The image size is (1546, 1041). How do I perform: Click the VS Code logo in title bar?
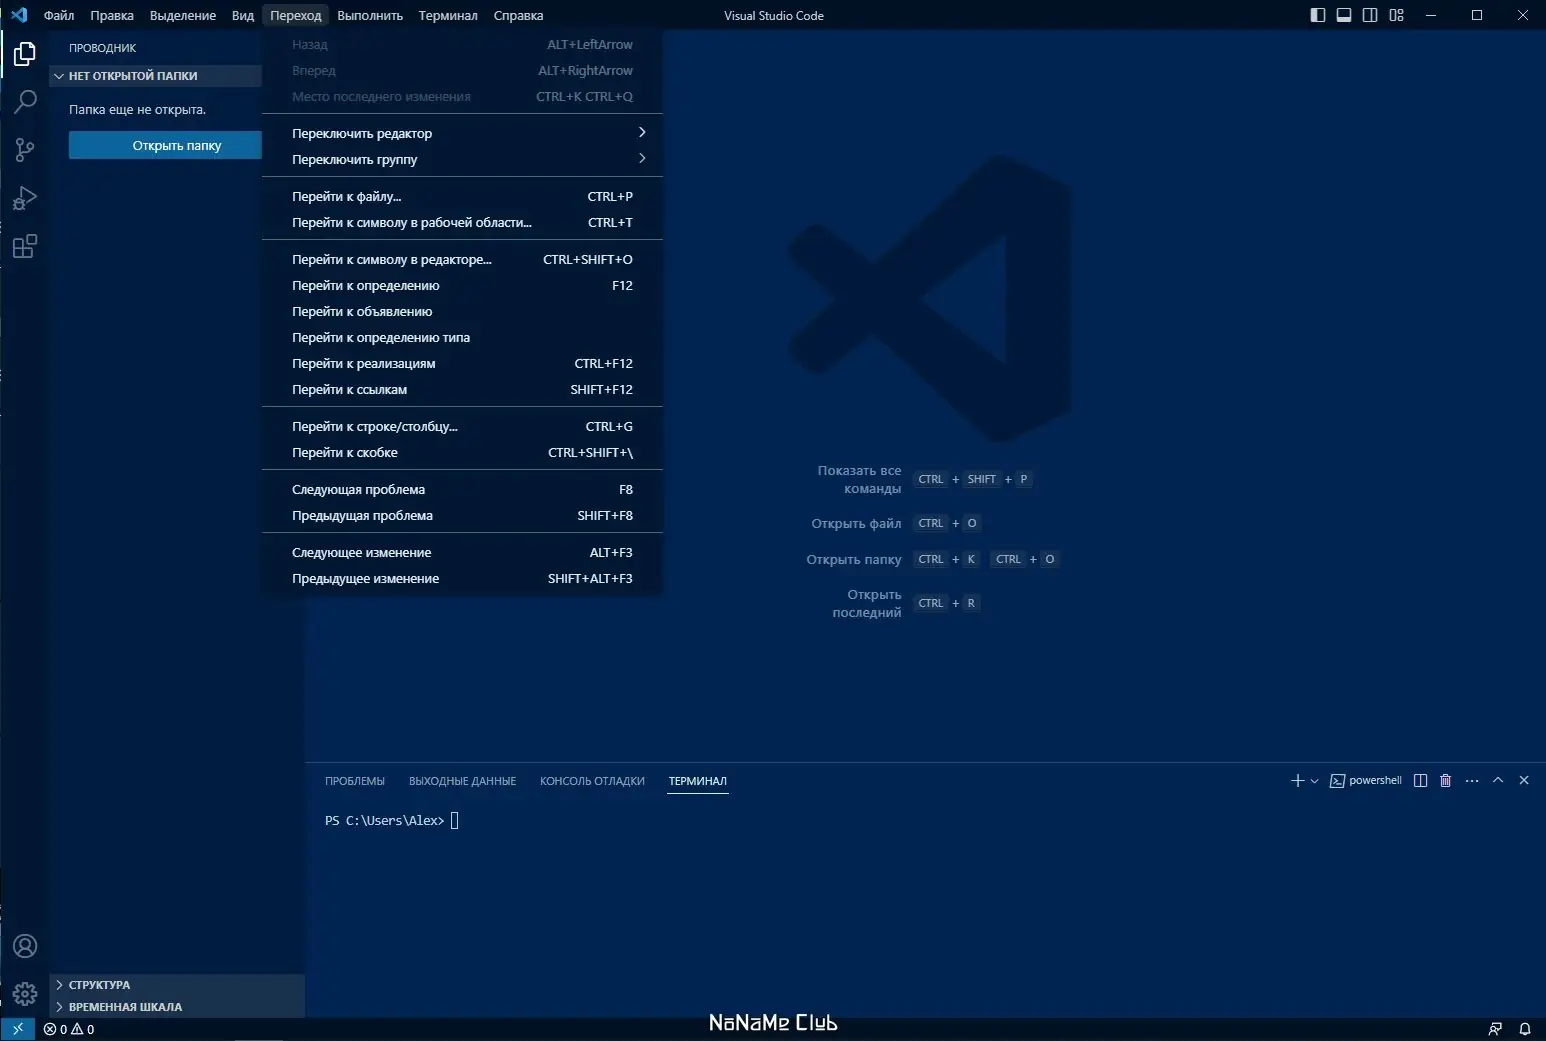(19, 15)
